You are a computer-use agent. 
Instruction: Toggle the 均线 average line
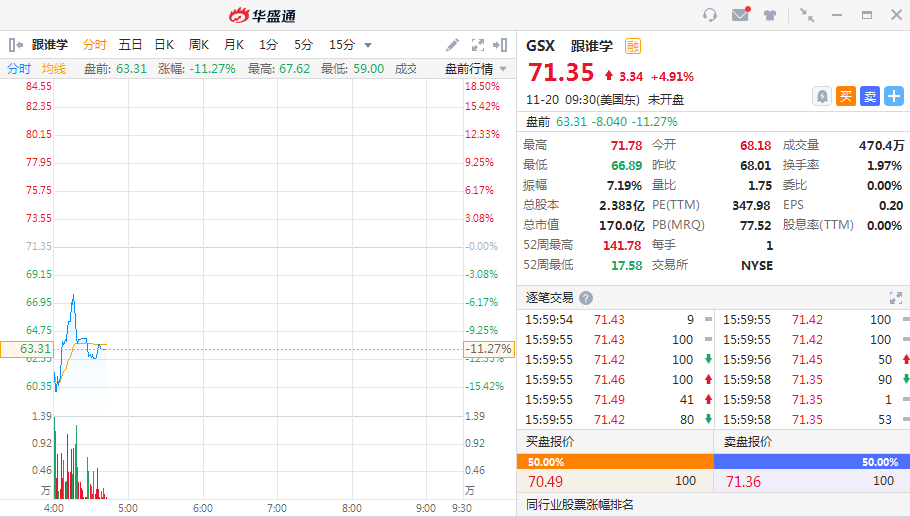(53, 69)
